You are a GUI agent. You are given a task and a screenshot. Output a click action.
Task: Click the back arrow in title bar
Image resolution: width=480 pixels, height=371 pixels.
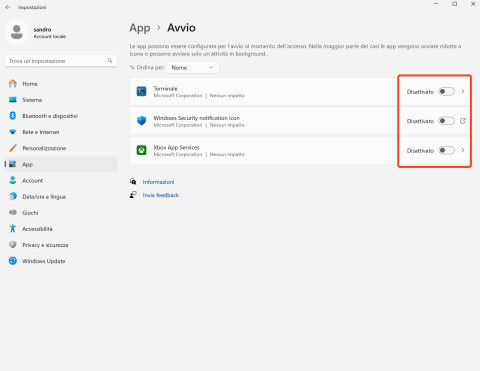pos(8,7)
